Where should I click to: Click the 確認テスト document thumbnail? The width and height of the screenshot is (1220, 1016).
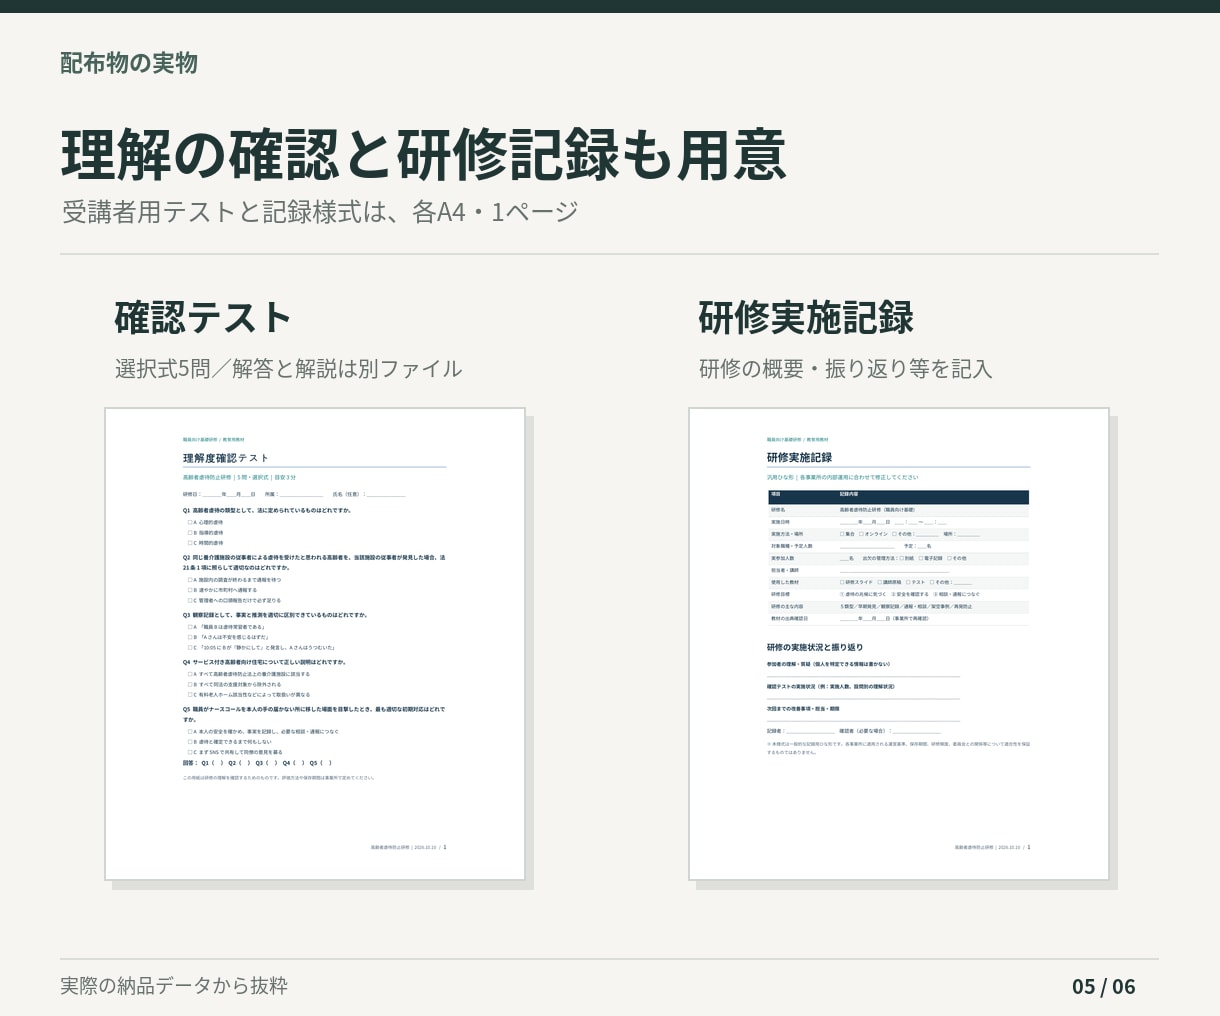click(315, 644)
